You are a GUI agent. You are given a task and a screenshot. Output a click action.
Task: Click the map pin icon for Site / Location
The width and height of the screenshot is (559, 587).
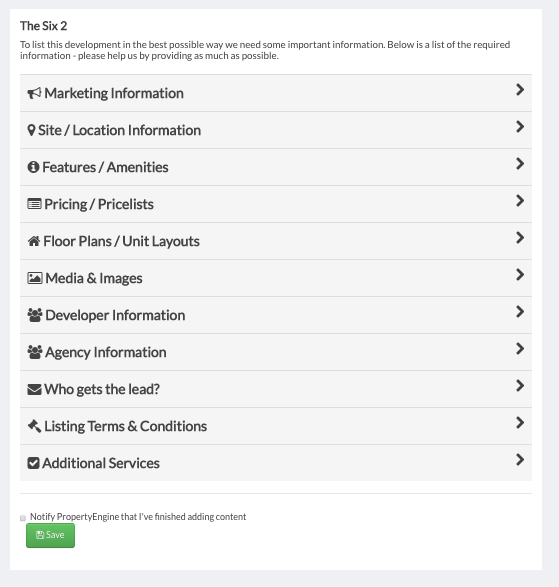point(31,130)
